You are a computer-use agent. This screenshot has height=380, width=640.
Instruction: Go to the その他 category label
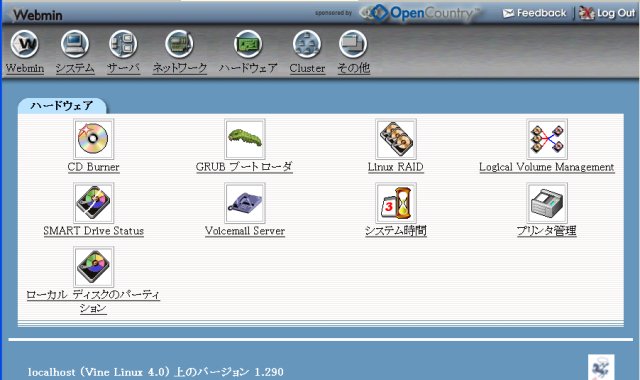[x=353, y=68]
